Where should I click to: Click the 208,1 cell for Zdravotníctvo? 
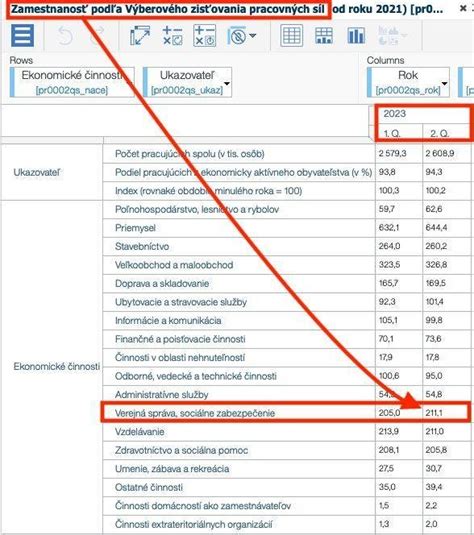pyautogui.click(x=399, y=450)
